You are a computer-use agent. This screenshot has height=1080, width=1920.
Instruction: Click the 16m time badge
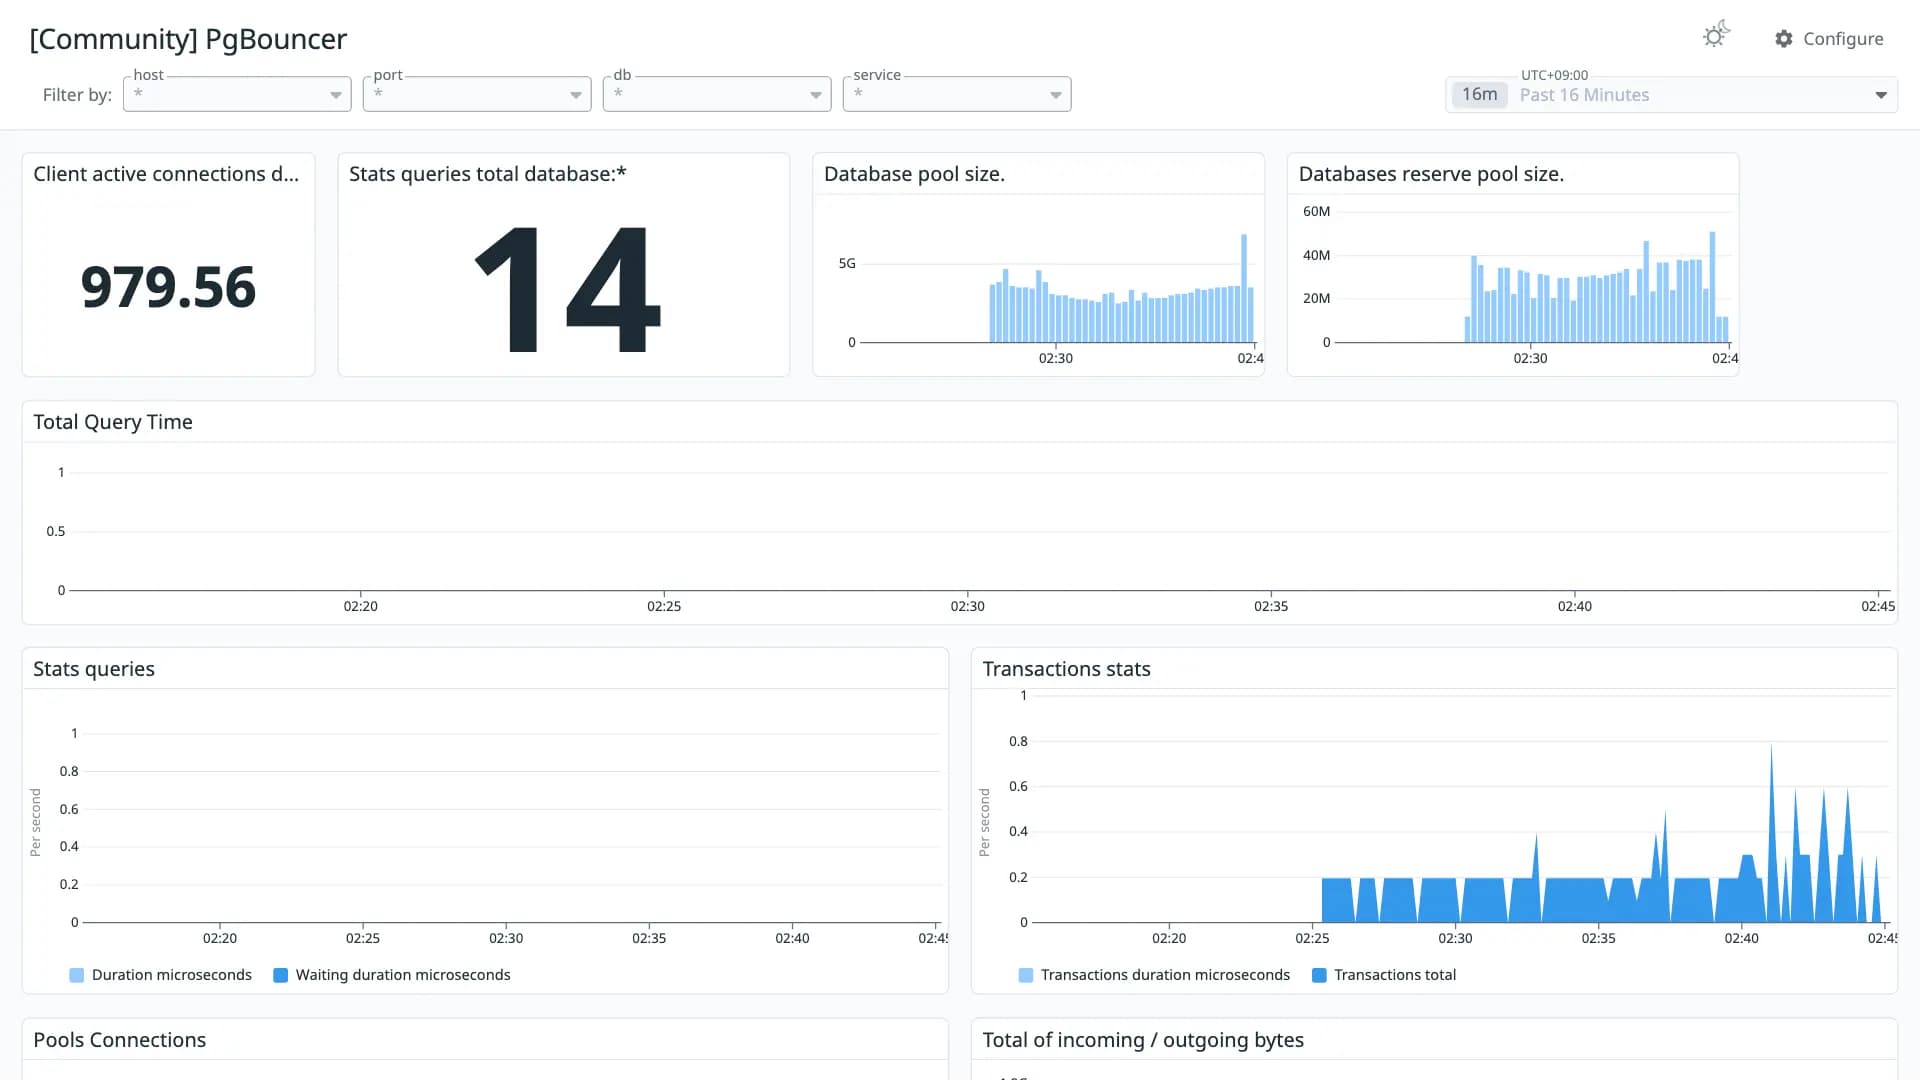point(1479,95)
